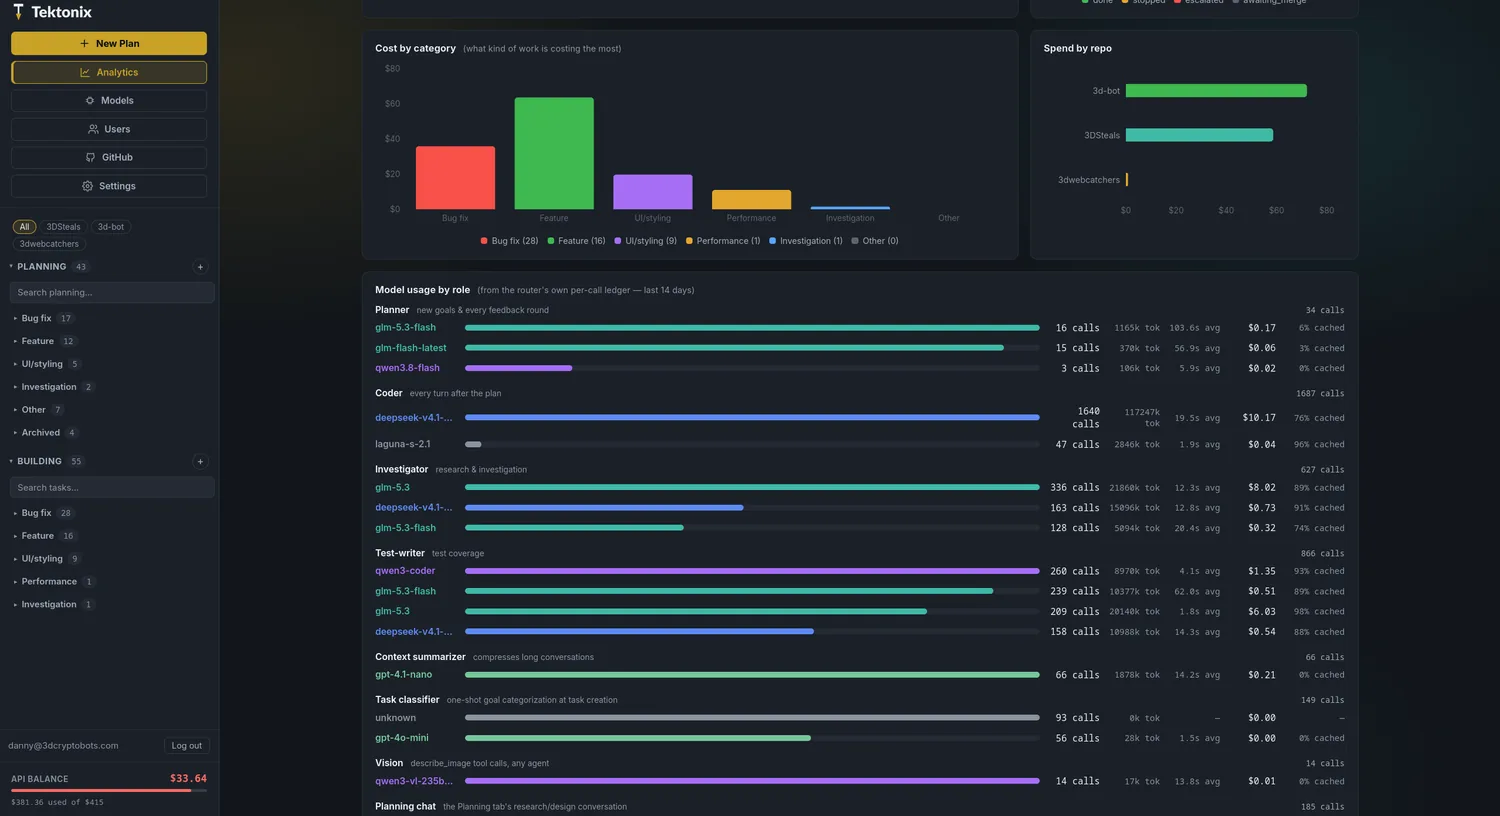Toggle the Bug fix (28) legend swatch
This screenshot has width=1500, height=816.
pyautogui.click(x=485, y=241)
